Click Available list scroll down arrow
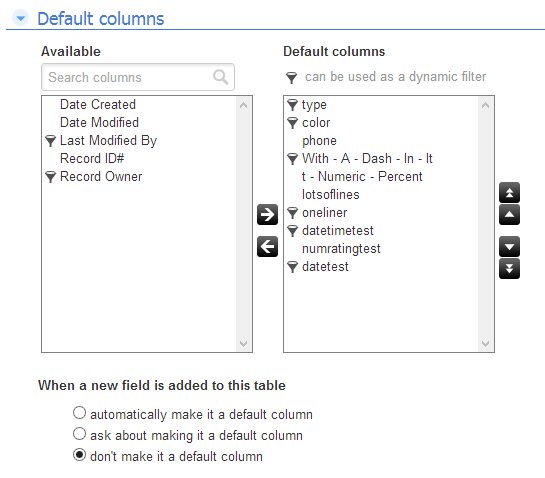 [244, 344]
